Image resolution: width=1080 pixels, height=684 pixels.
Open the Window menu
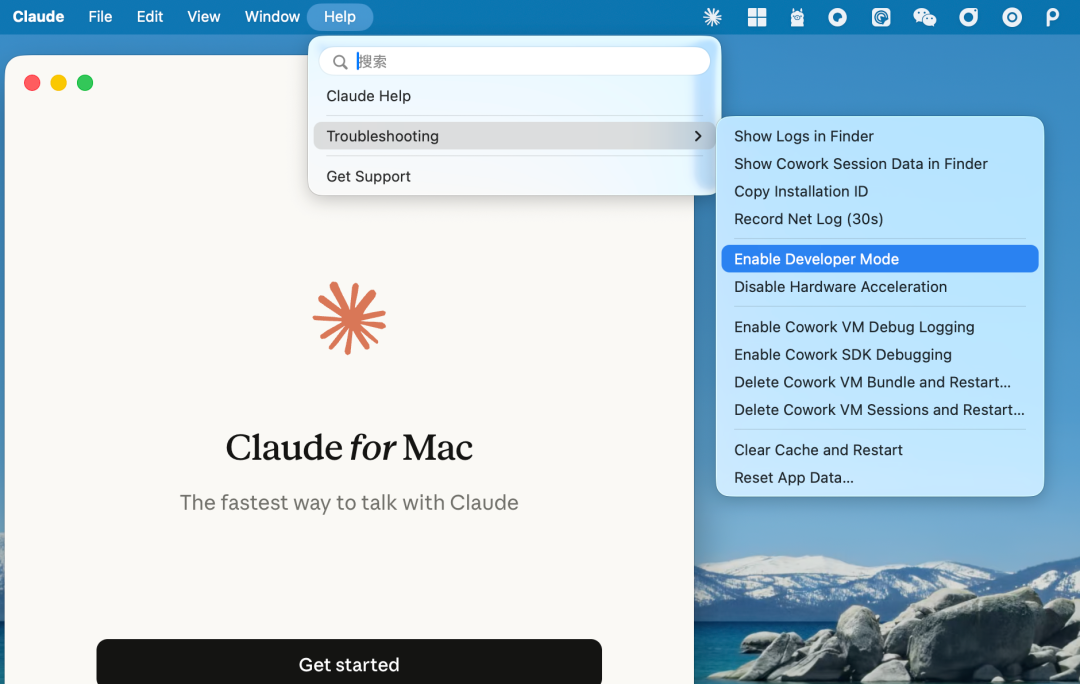(272, 17)
